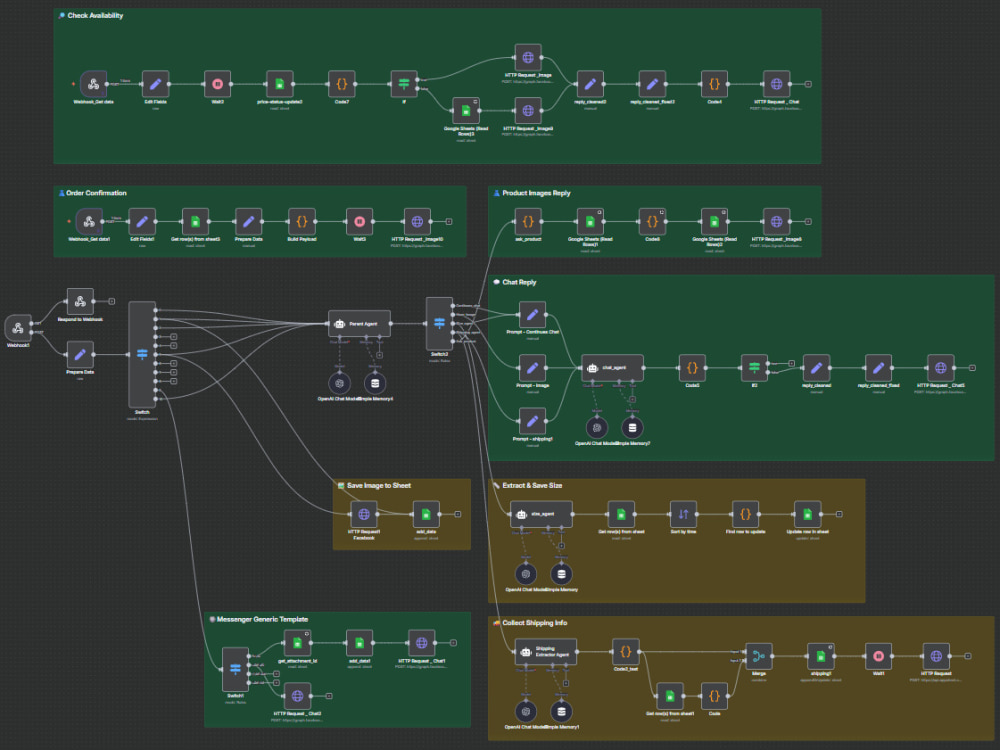Open the add_data sheet node
This screenshot has width=1000, height=750.
(x=426, y=514)
